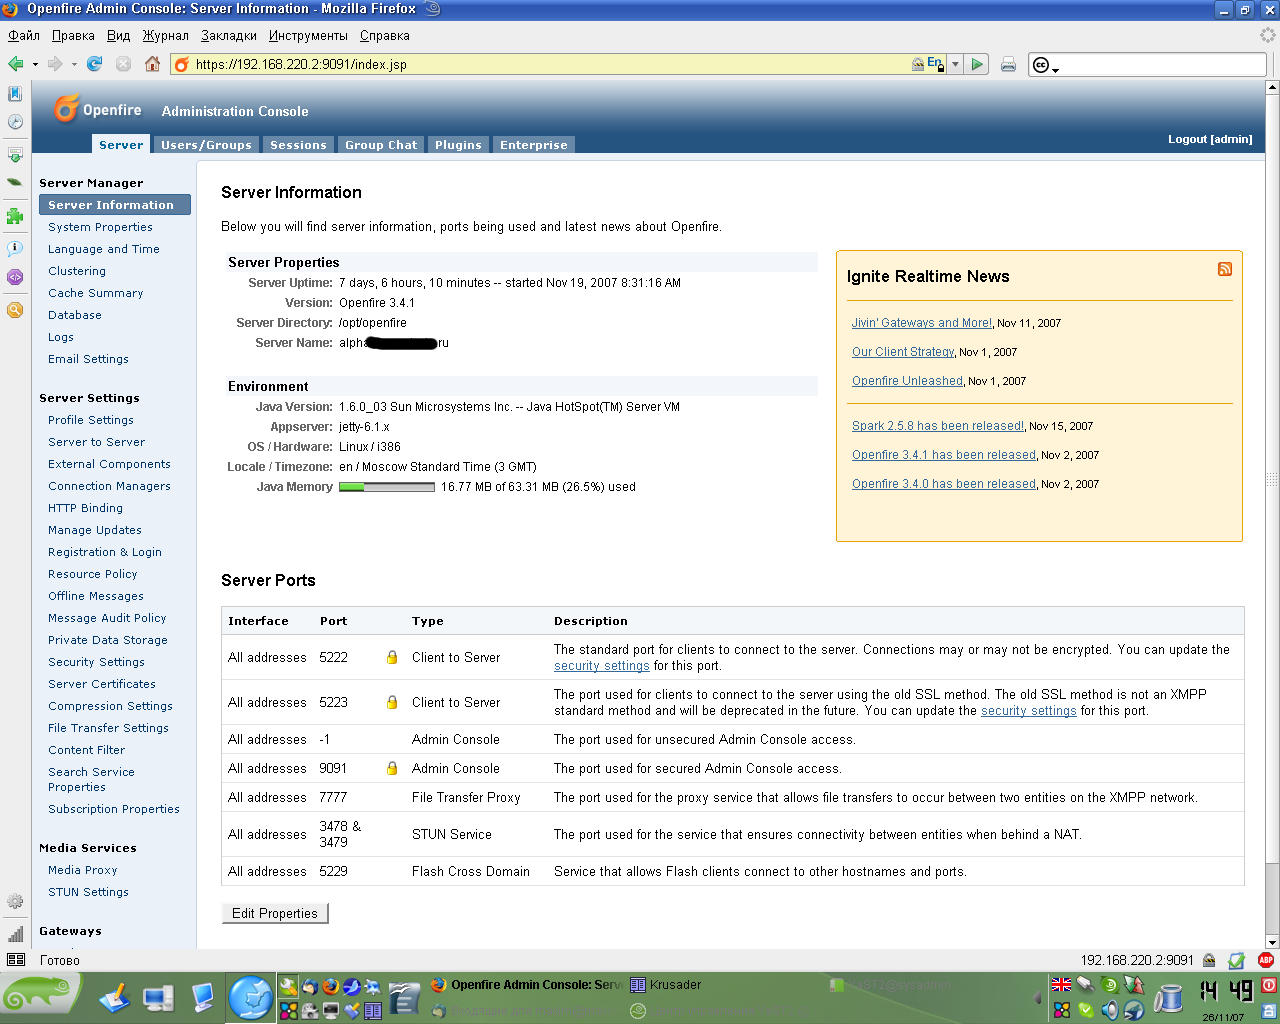Select 'Flash Cross Domain' type text
This screenshot has width=1280, height=1024.
click(x=471, y=871)
